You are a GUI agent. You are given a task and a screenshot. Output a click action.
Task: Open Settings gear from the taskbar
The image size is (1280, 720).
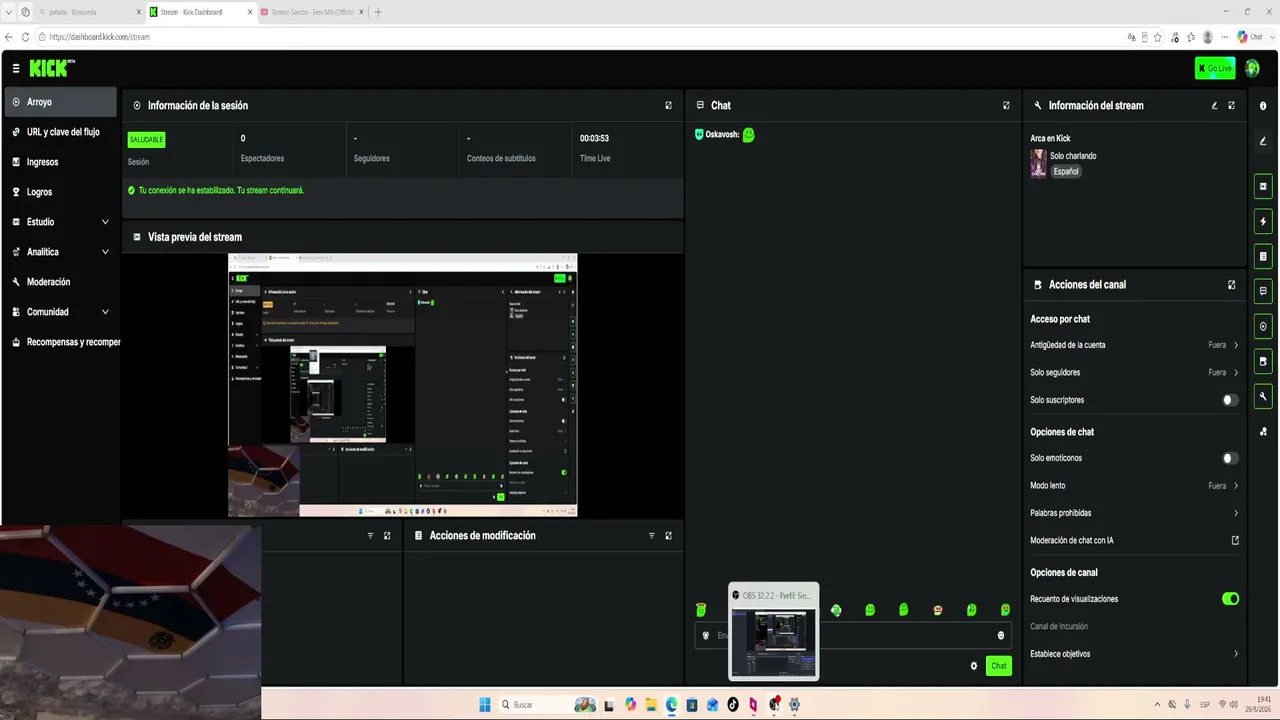pos(795,704)
